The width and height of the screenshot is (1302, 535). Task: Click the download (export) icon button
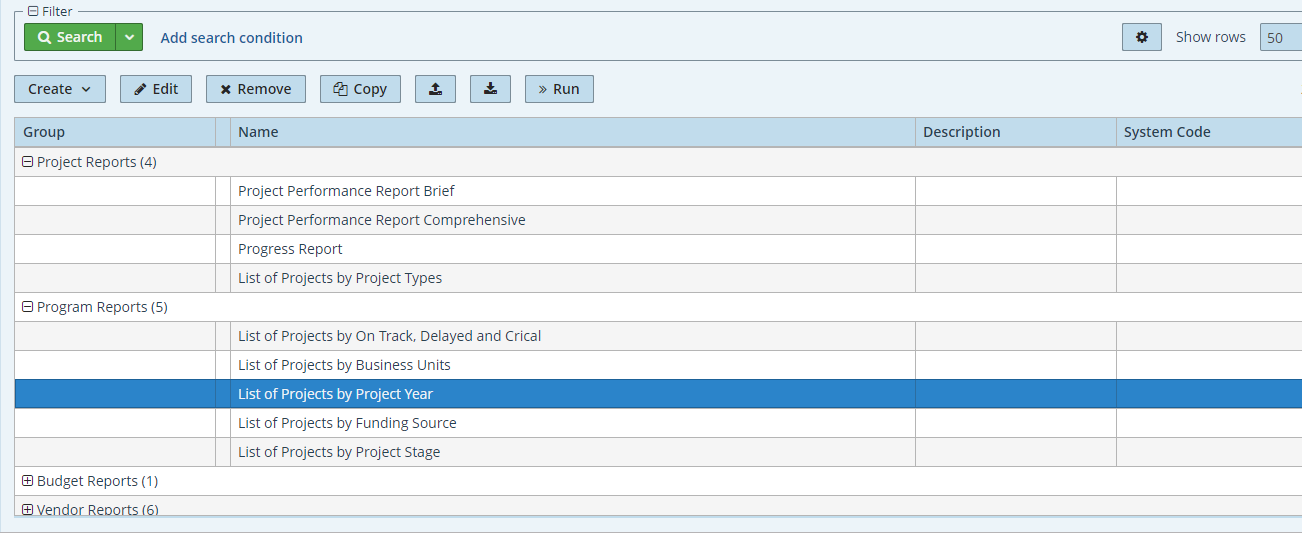point(490,89)
